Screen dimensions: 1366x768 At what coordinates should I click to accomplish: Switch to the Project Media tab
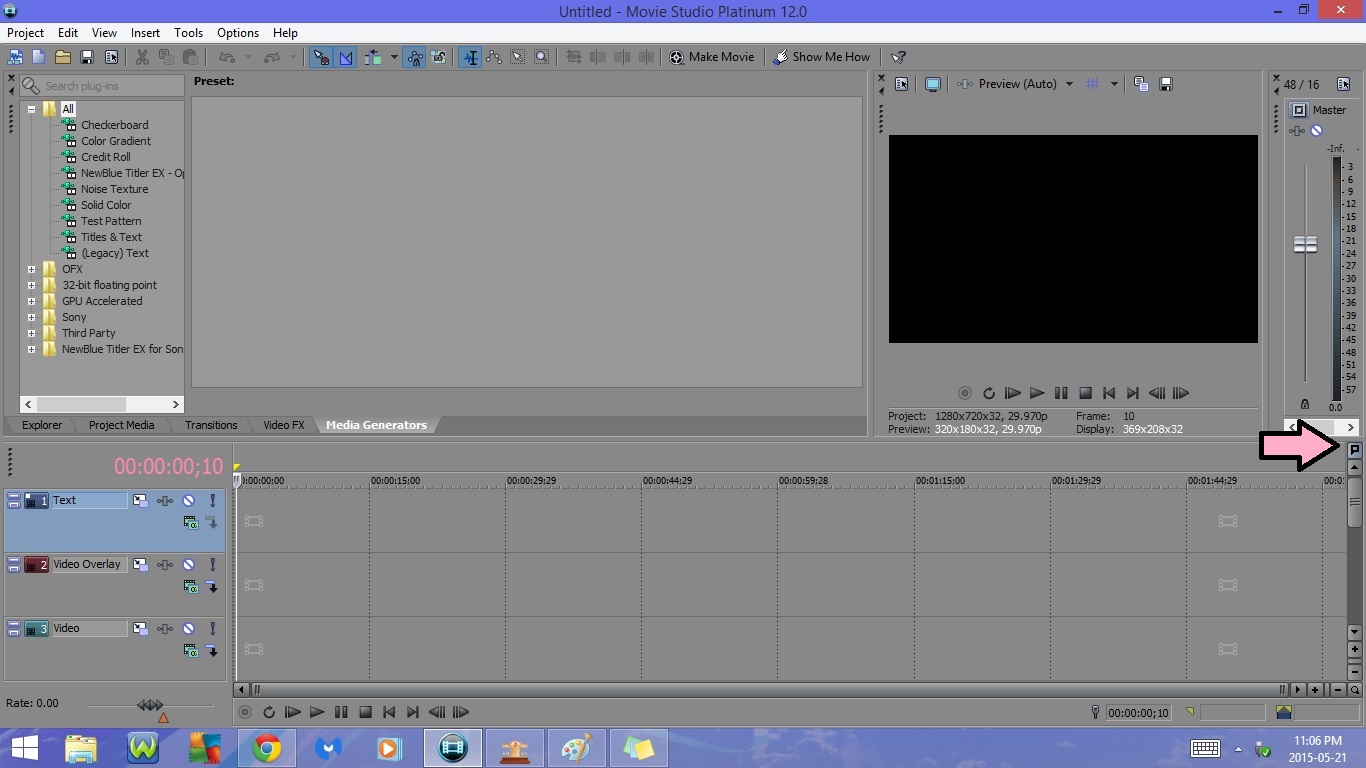coord(121,425)
